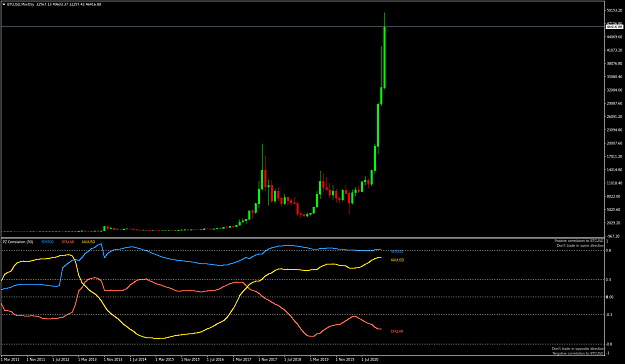This screenshot has width=625, height=364.
Task: Click the 8022.00 value on price axis
Action: tap(614, 196)
